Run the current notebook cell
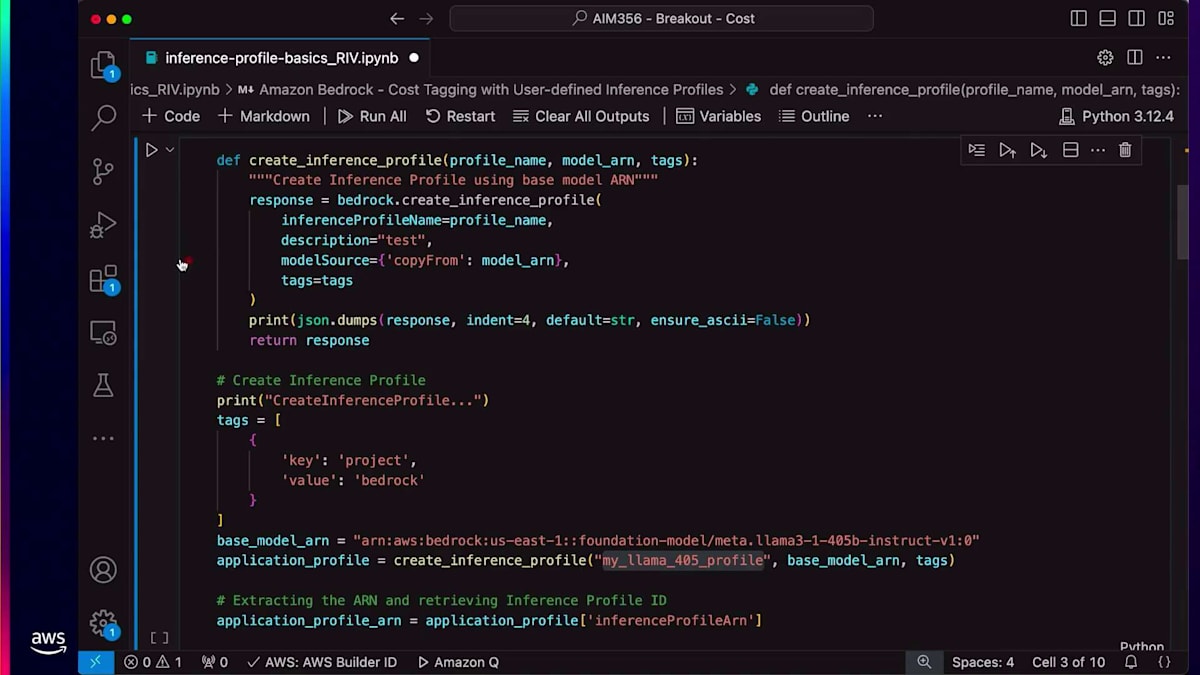 151,150
